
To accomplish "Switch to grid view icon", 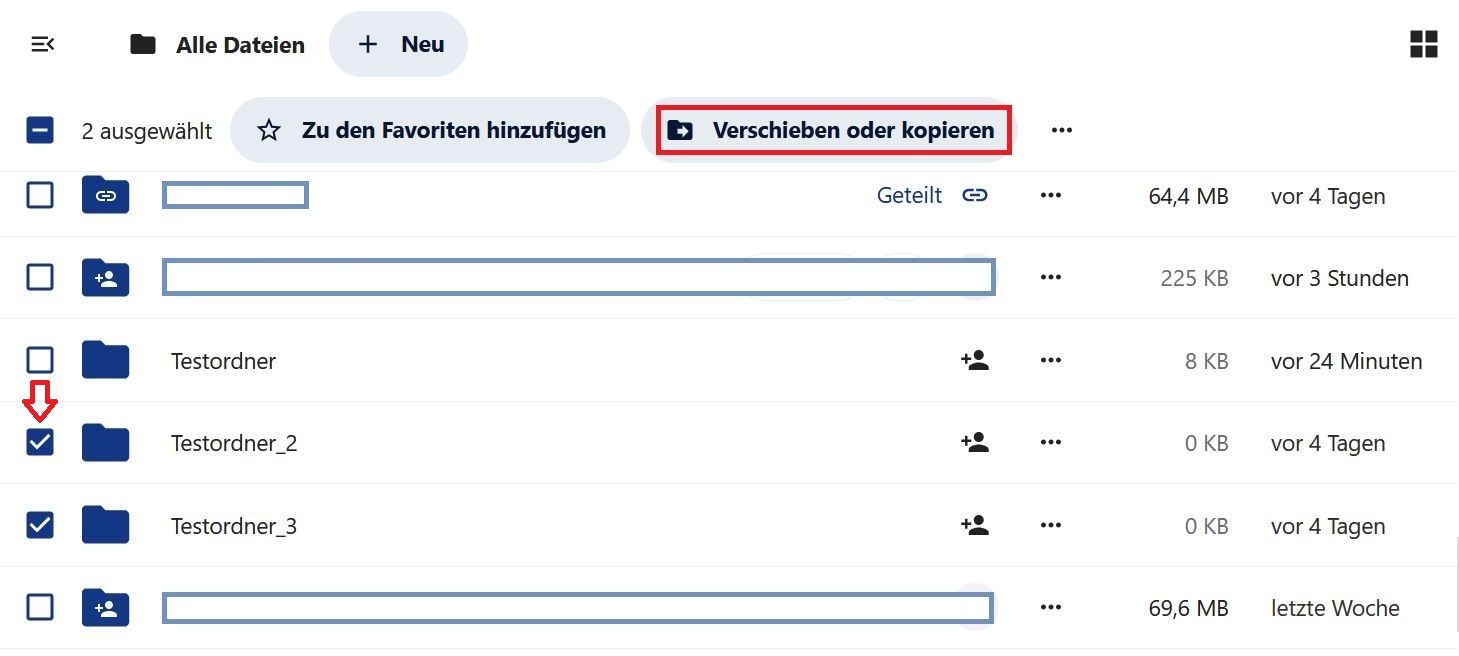I will click(1423, 44).
